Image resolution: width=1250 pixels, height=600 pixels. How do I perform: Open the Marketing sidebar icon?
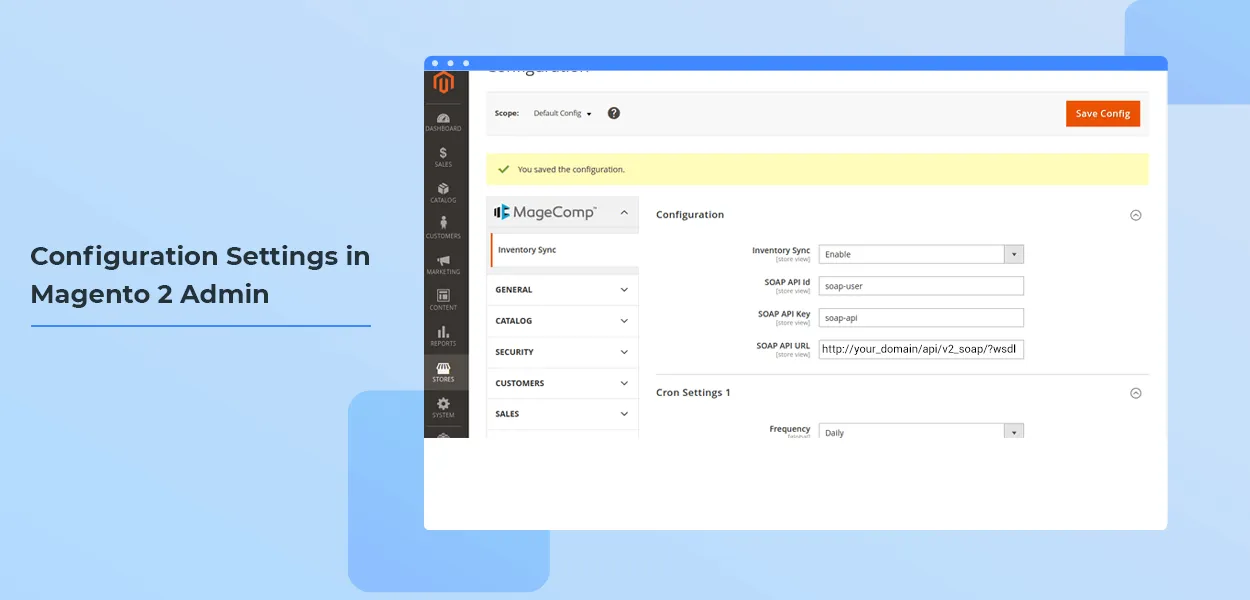tap(443, 265)
